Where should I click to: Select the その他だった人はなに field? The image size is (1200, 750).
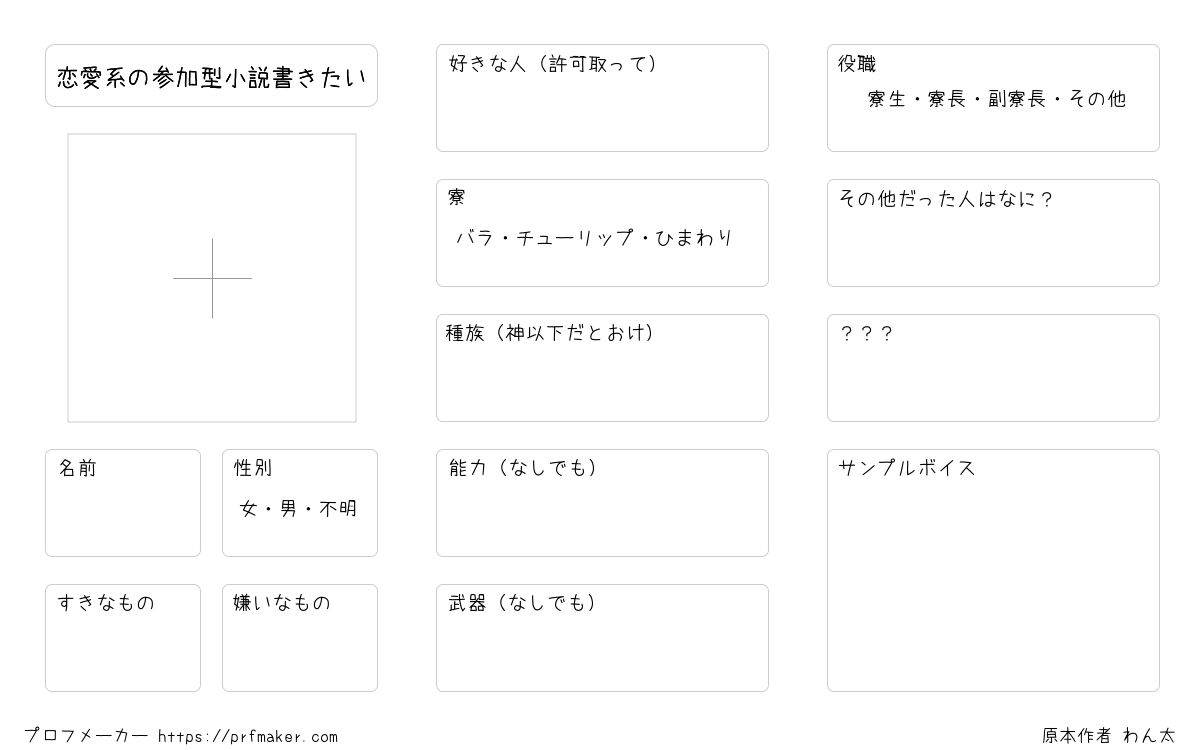[x=993, y=233]
